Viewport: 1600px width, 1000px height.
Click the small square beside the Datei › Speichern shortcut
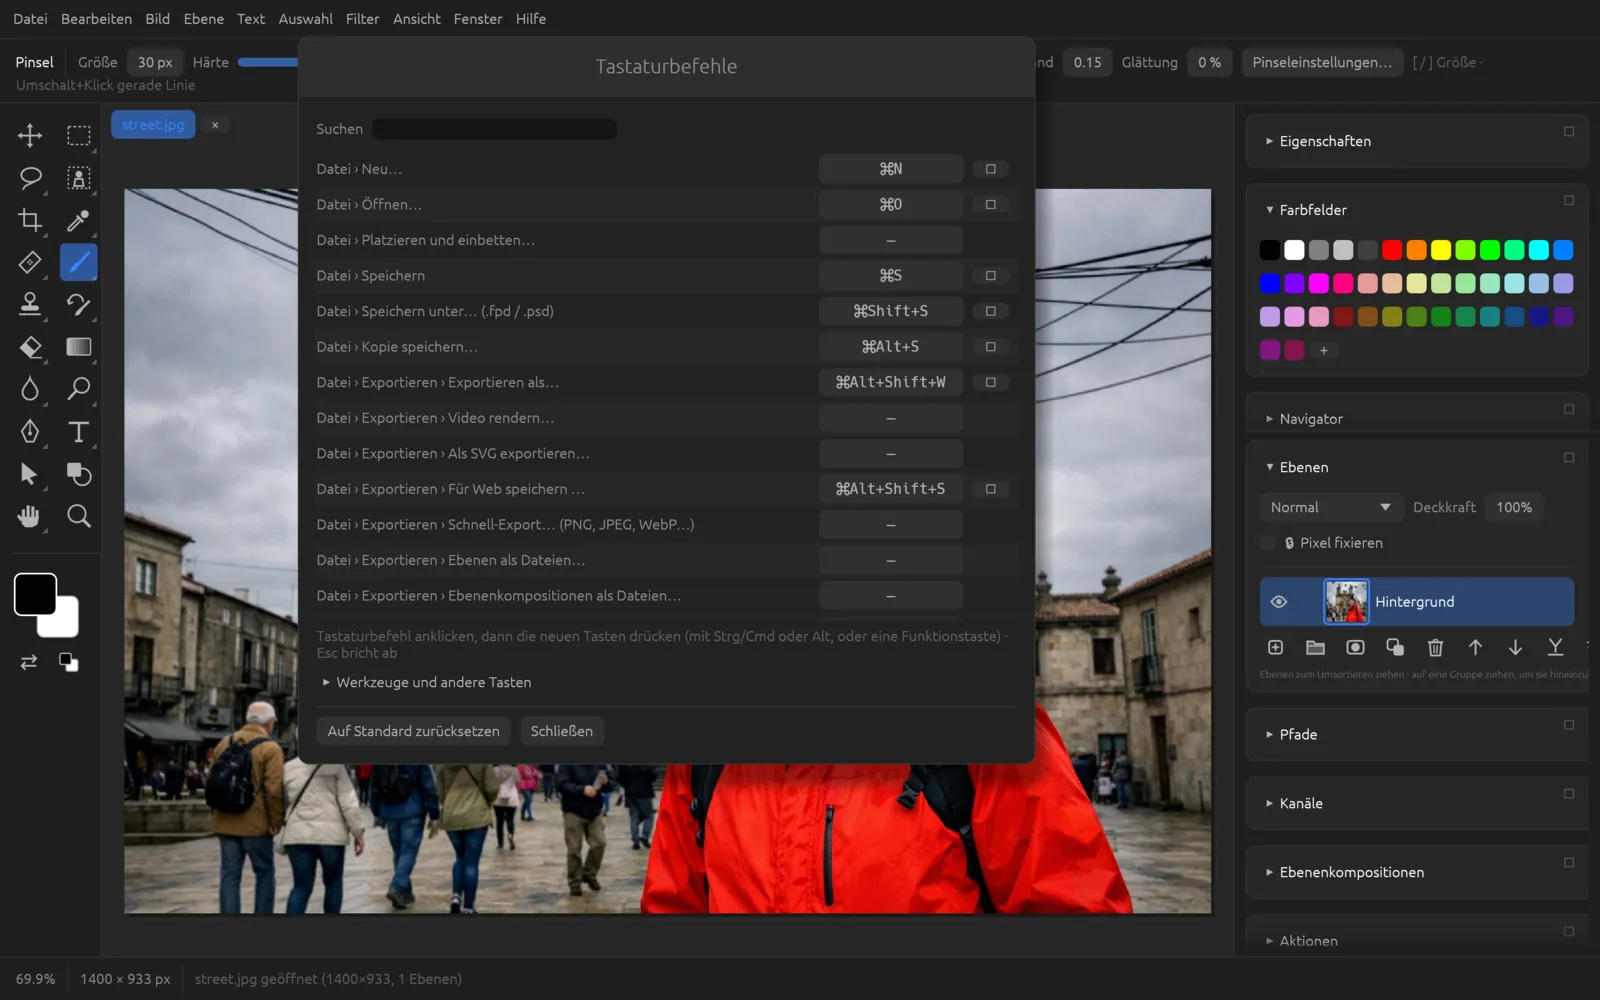991,276
